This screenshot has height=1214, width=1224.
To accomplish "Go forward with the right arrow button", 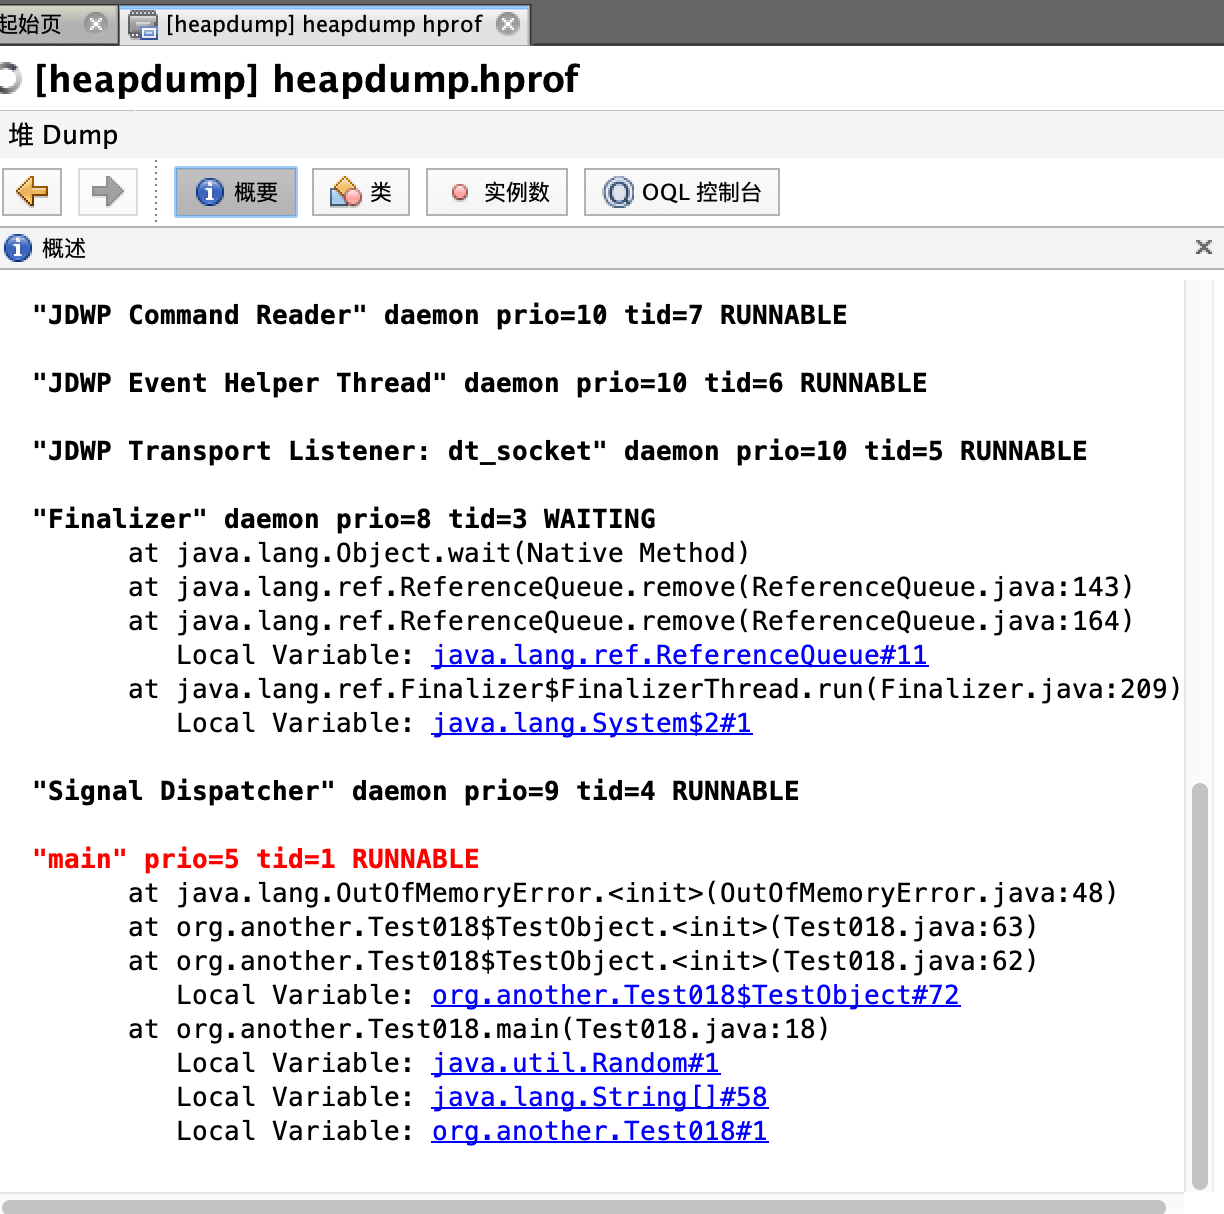I will tap(107, 191).
